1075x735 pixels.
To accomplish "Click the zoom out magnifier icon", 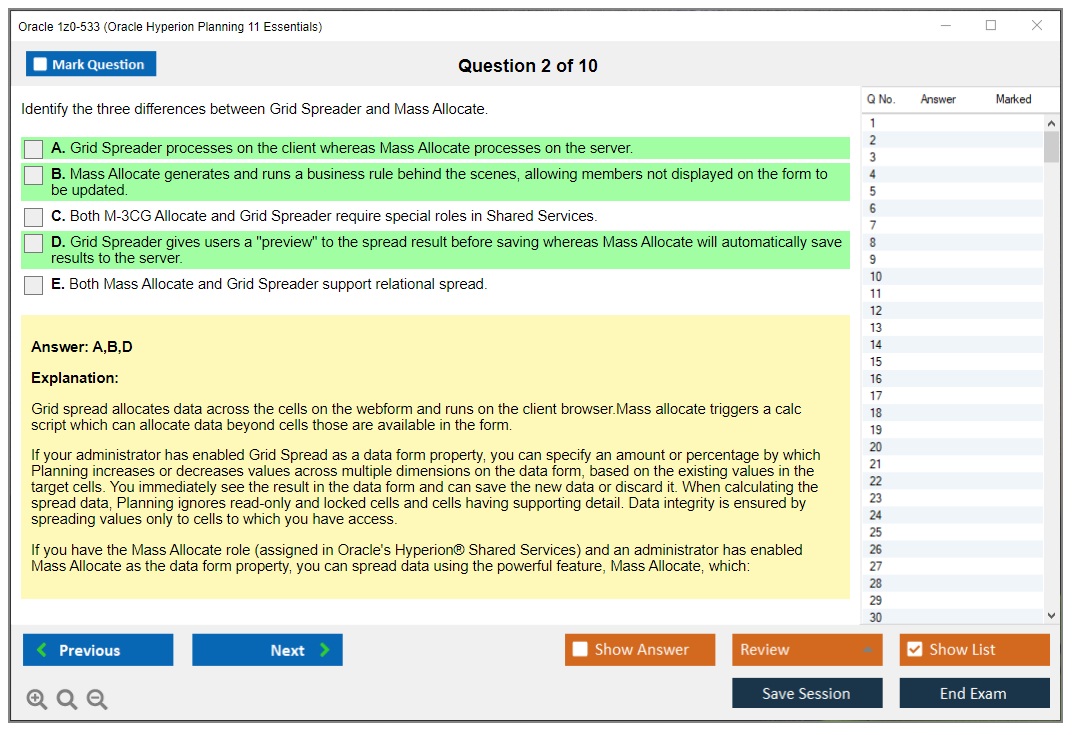I will [x=97, y=700].
